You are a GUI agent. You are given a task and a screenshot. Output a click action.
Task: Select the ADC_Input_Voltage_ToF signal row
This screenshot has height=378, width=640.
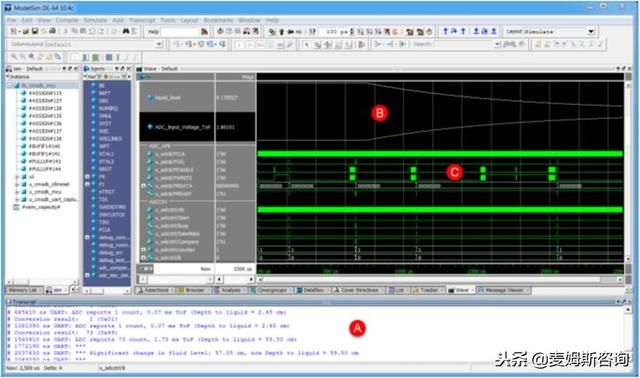198,127
